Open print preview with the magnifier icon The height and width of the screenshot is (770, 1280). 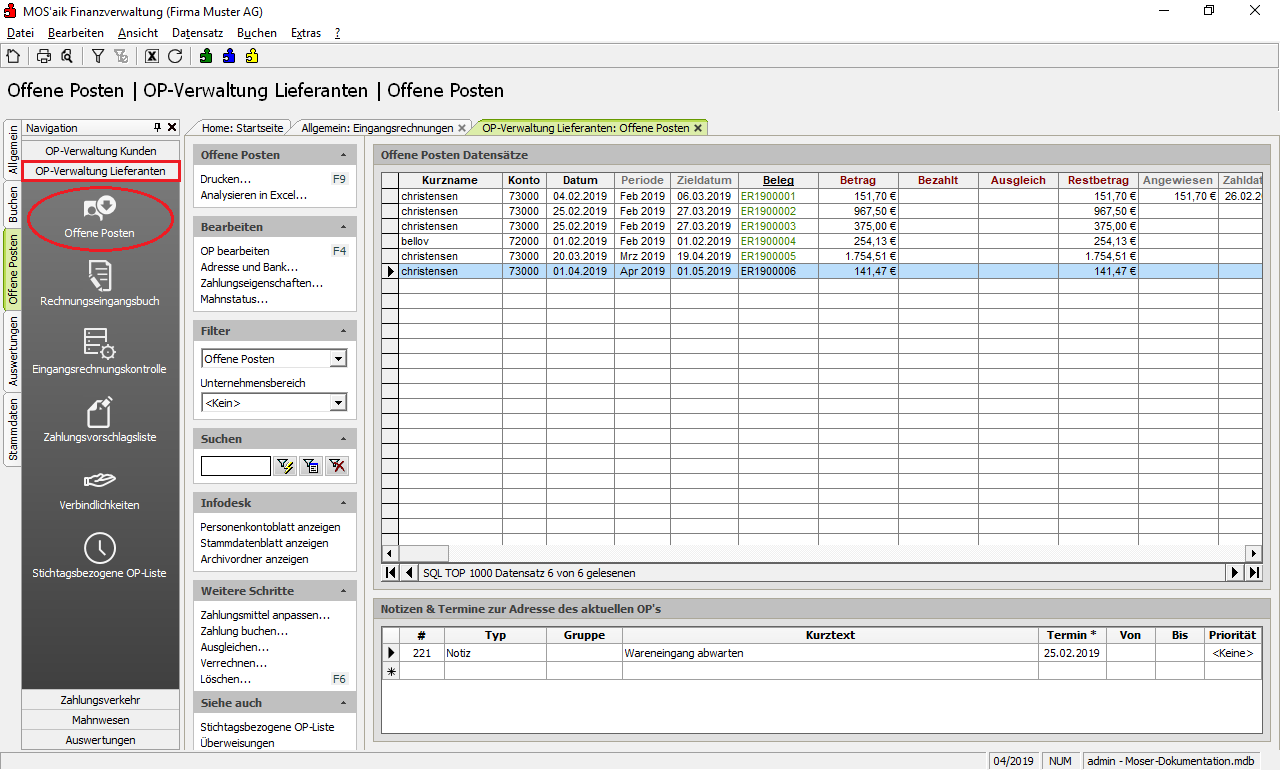(x=66, y=56)
